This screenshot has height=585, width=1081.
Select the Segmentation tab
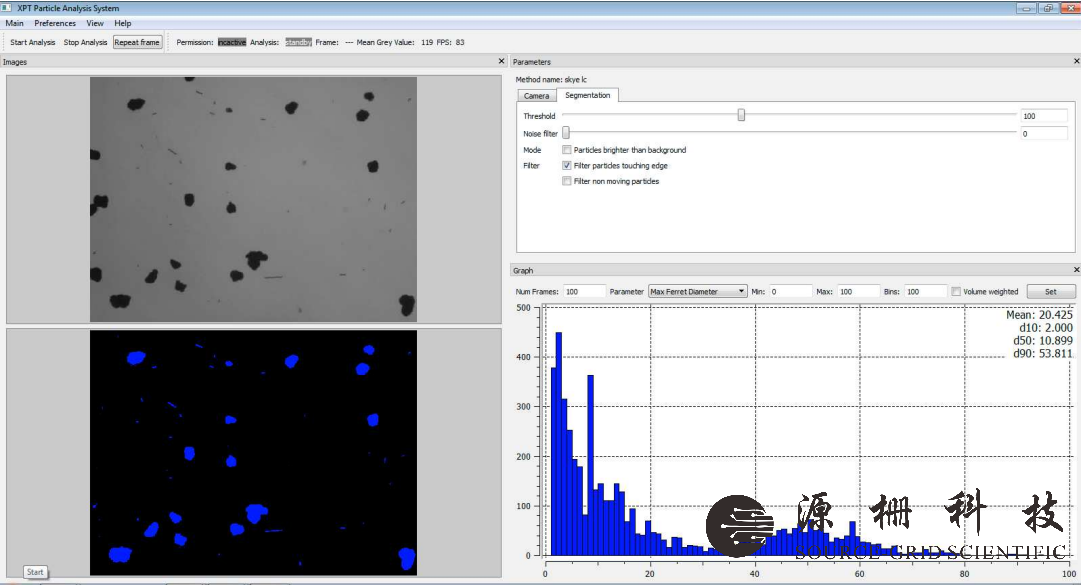587,95
